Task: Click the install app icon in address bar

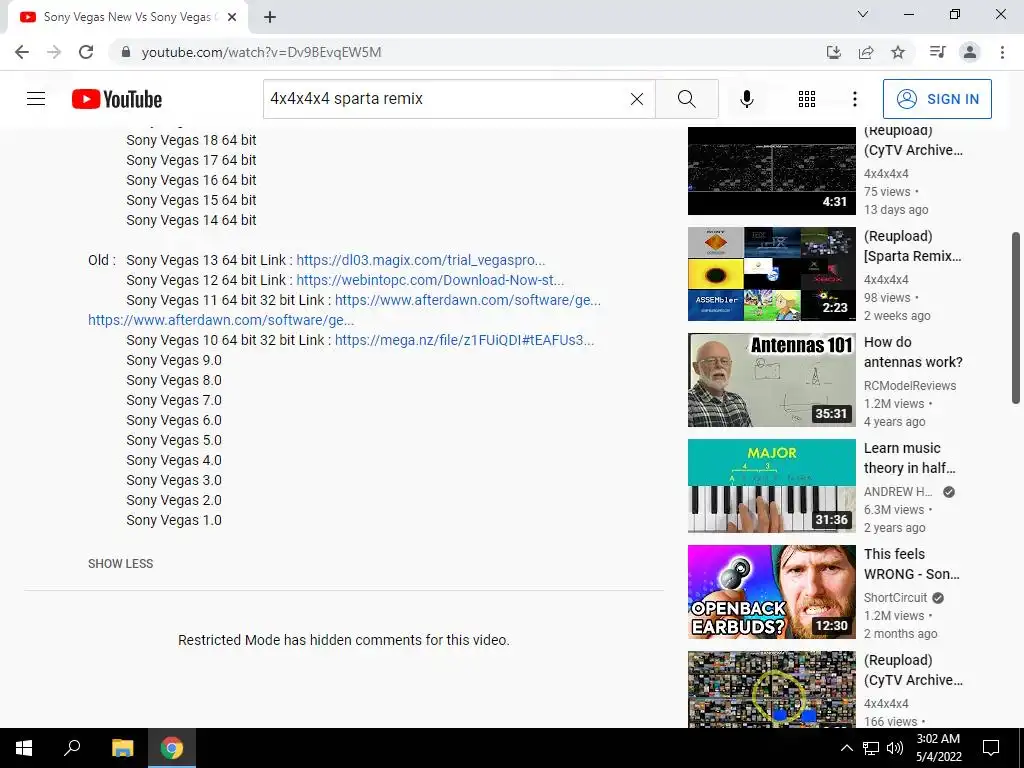Action: (x=833, y=52)
